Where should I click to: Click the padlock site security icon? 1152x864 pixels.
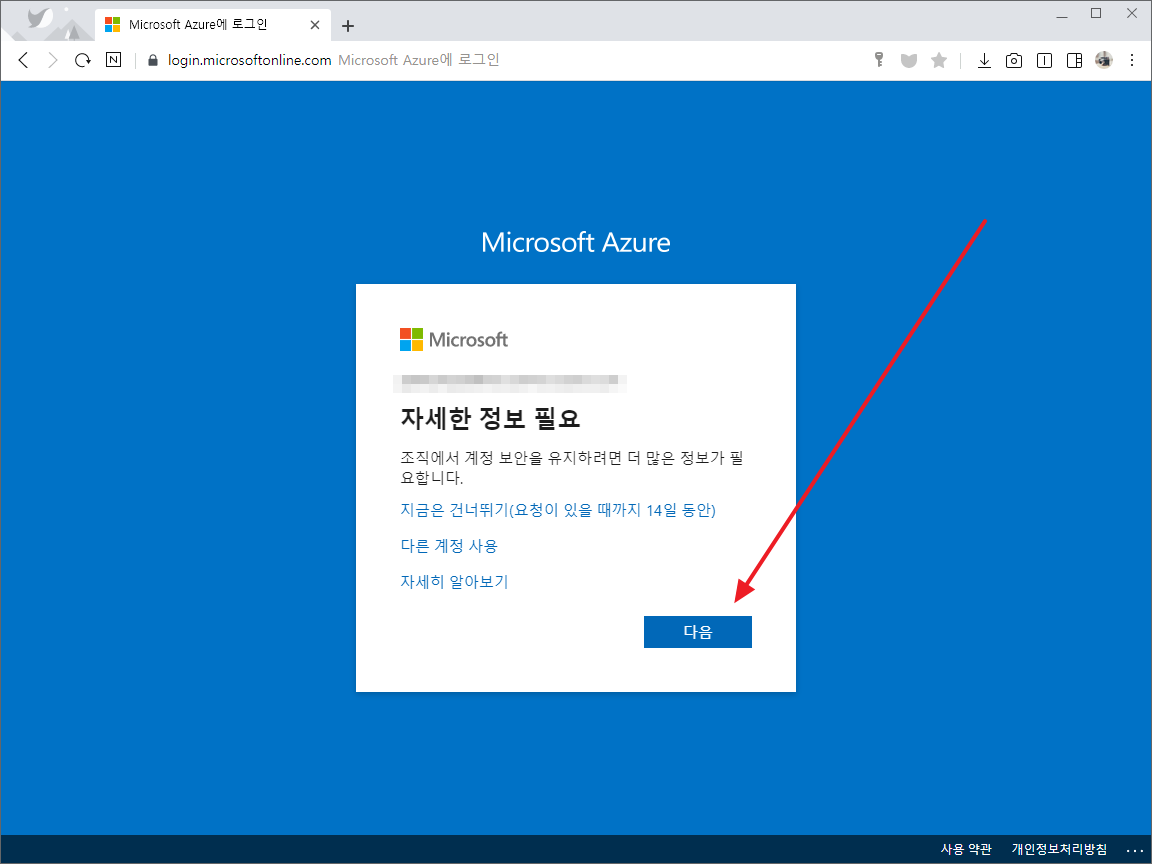tap(153, 60)
